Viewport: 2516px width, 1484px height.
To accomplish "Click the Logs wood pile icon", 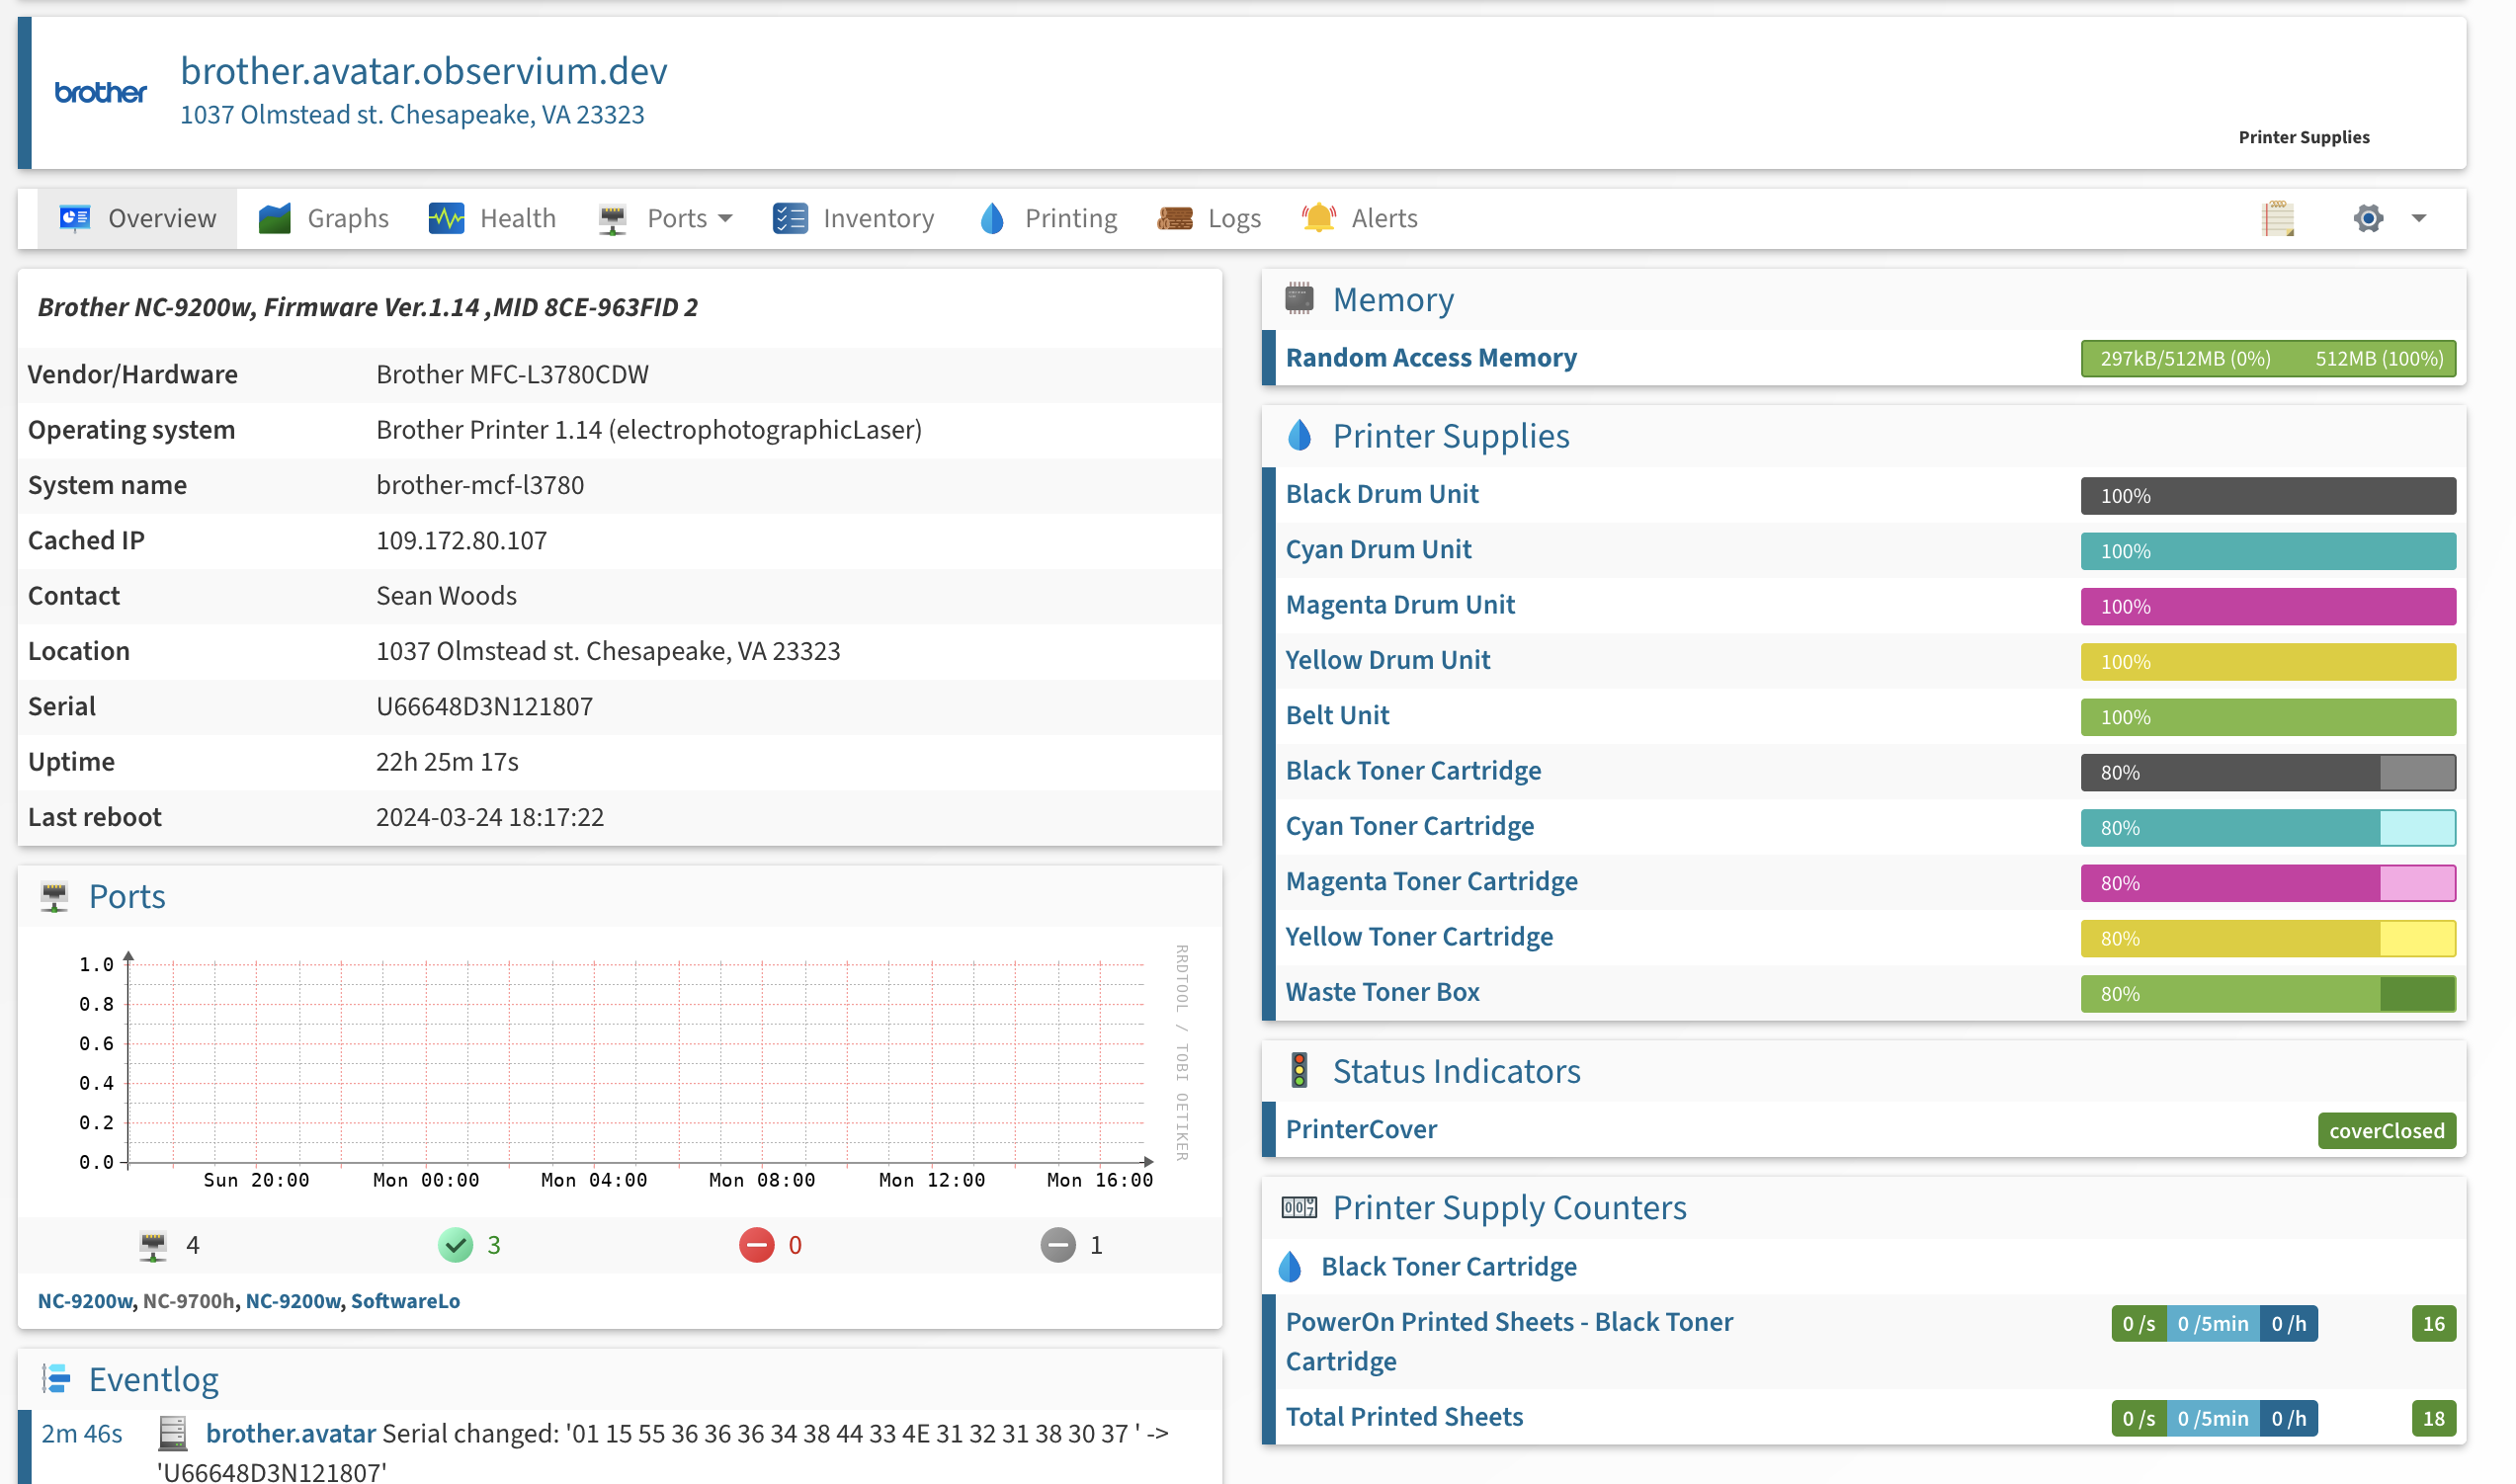I will click(1175, 218).
